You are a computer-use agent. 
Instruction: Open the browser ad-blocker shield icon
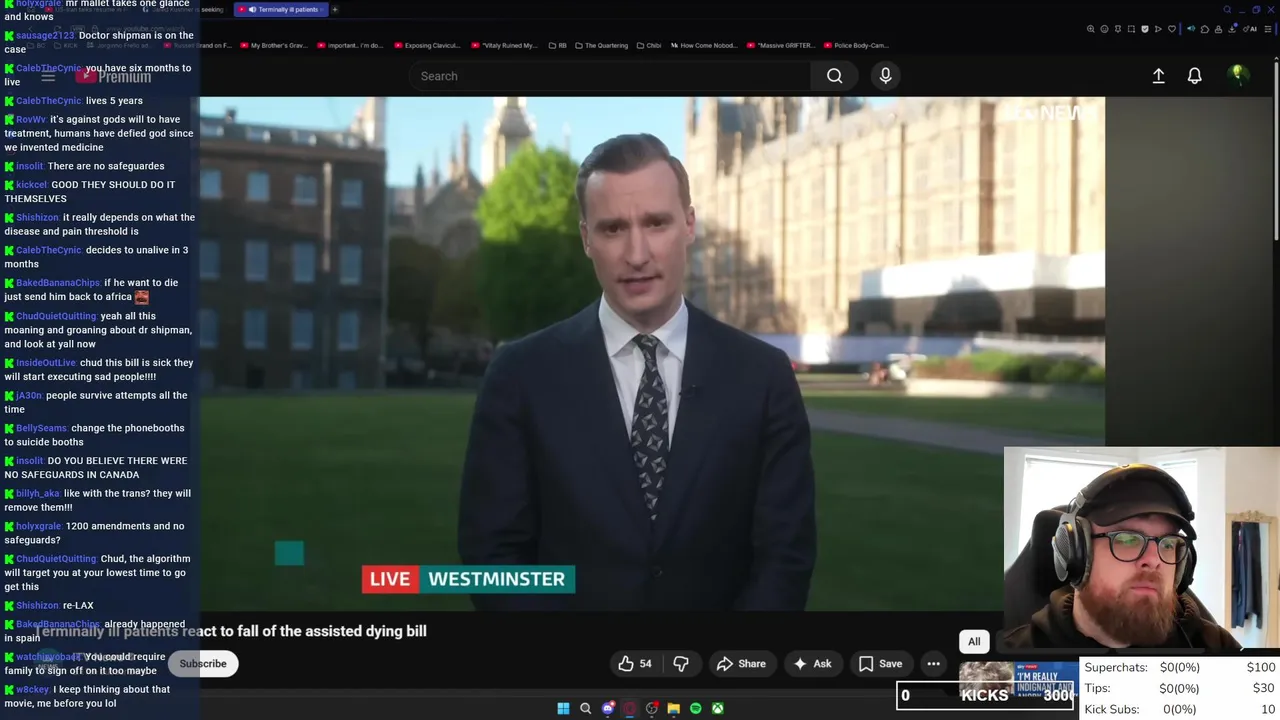point(1145,29)
